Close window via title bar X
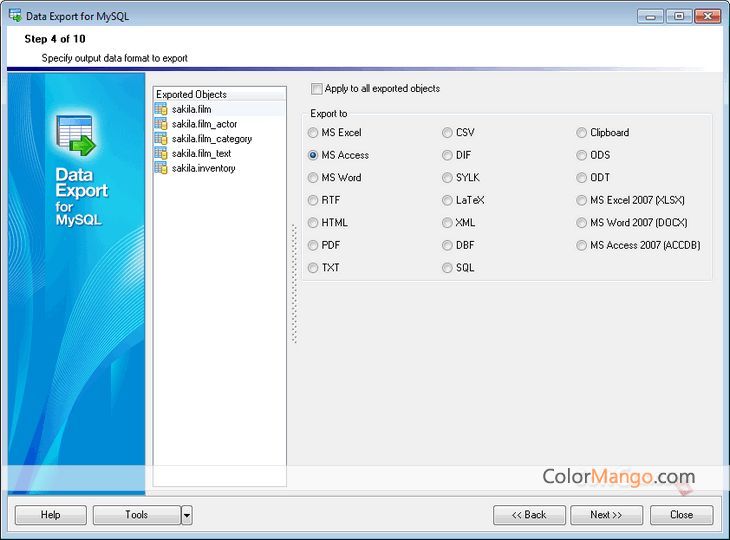The height and width of the screenshot is (540, 730). pos(708,16)
